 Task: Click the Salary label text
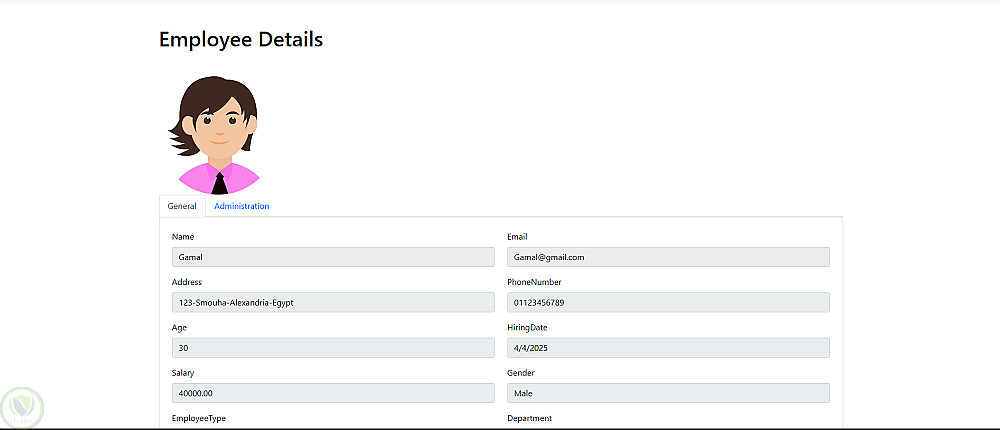tap(183, 373)
